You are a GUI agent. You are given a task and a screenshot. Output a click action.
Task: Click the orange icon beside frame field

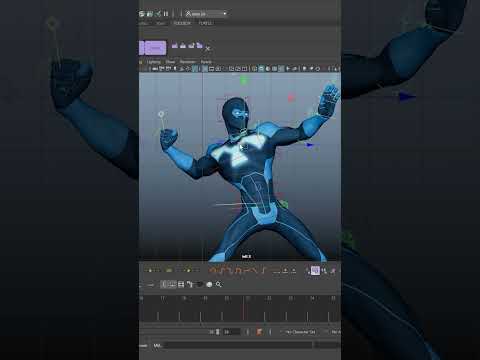(x=259, y=332)
